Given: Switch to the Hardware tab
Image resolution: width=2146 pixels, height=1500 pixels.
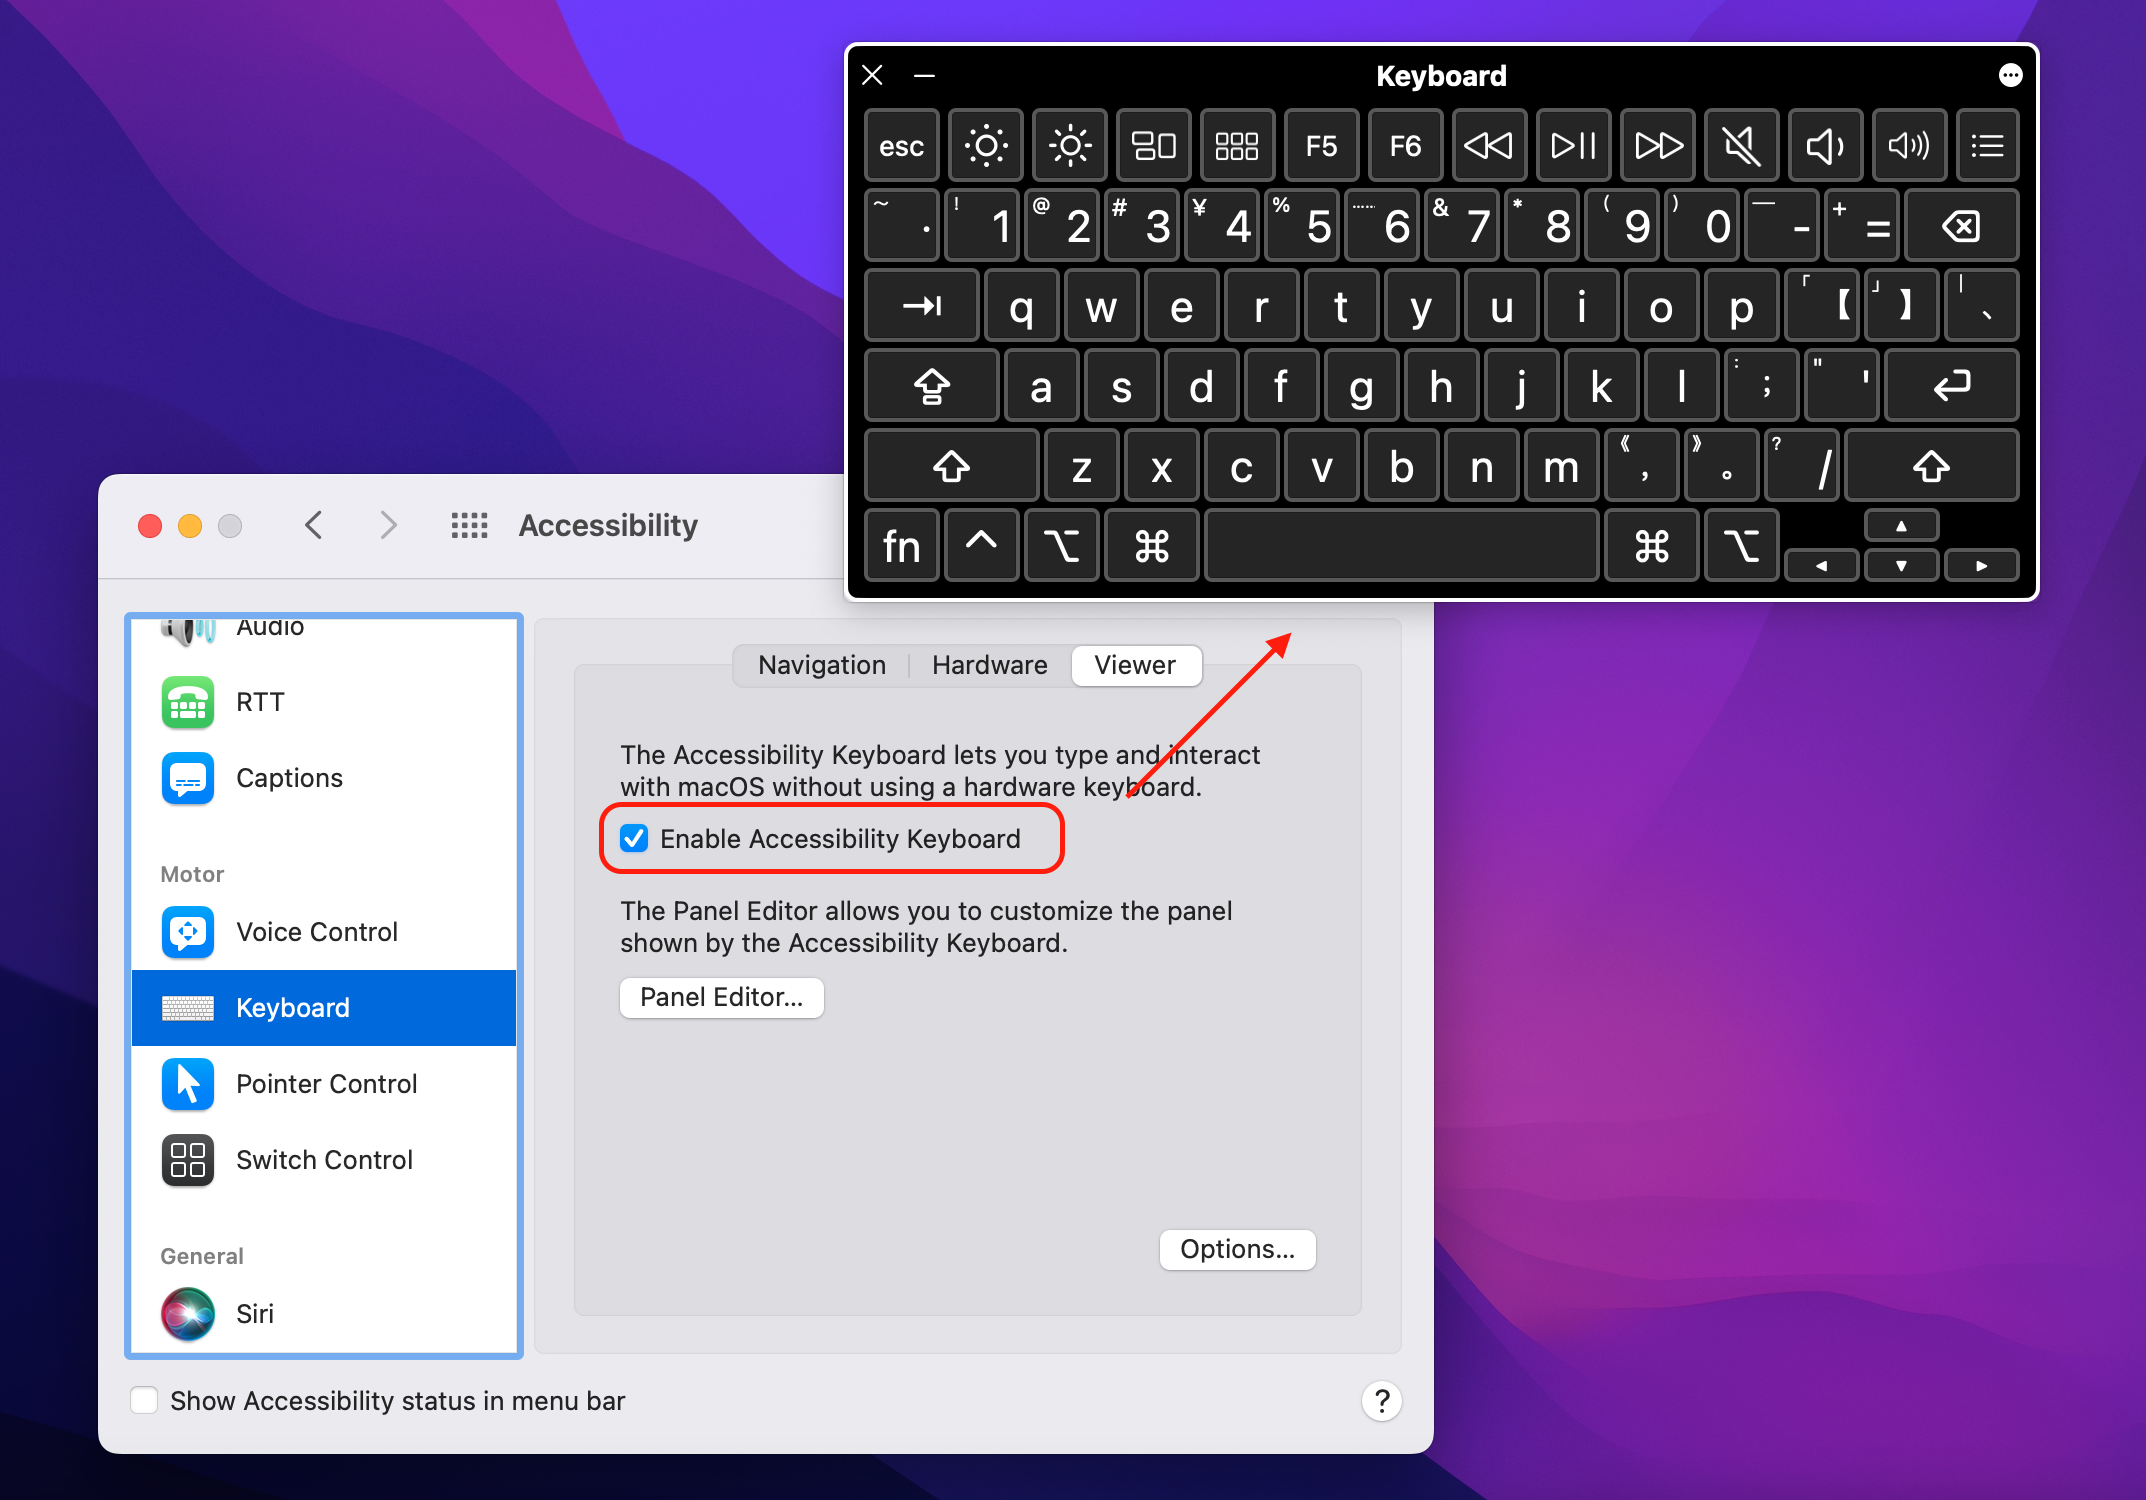Looking at the screenshot, I should coord(989,665).
